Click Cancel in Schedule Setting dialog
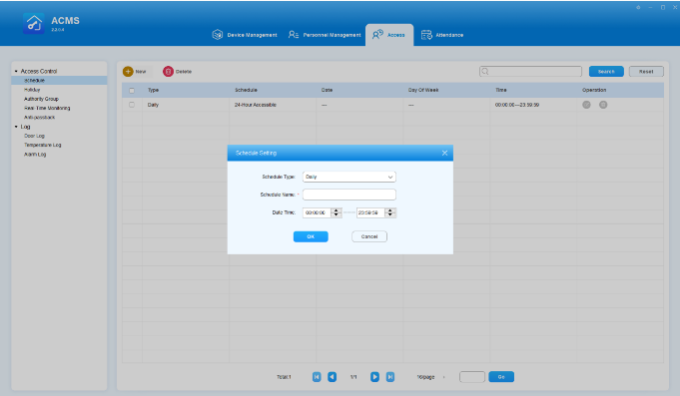Image resolution: width=680 pixels, height=396 pixels. click(369, 236)
